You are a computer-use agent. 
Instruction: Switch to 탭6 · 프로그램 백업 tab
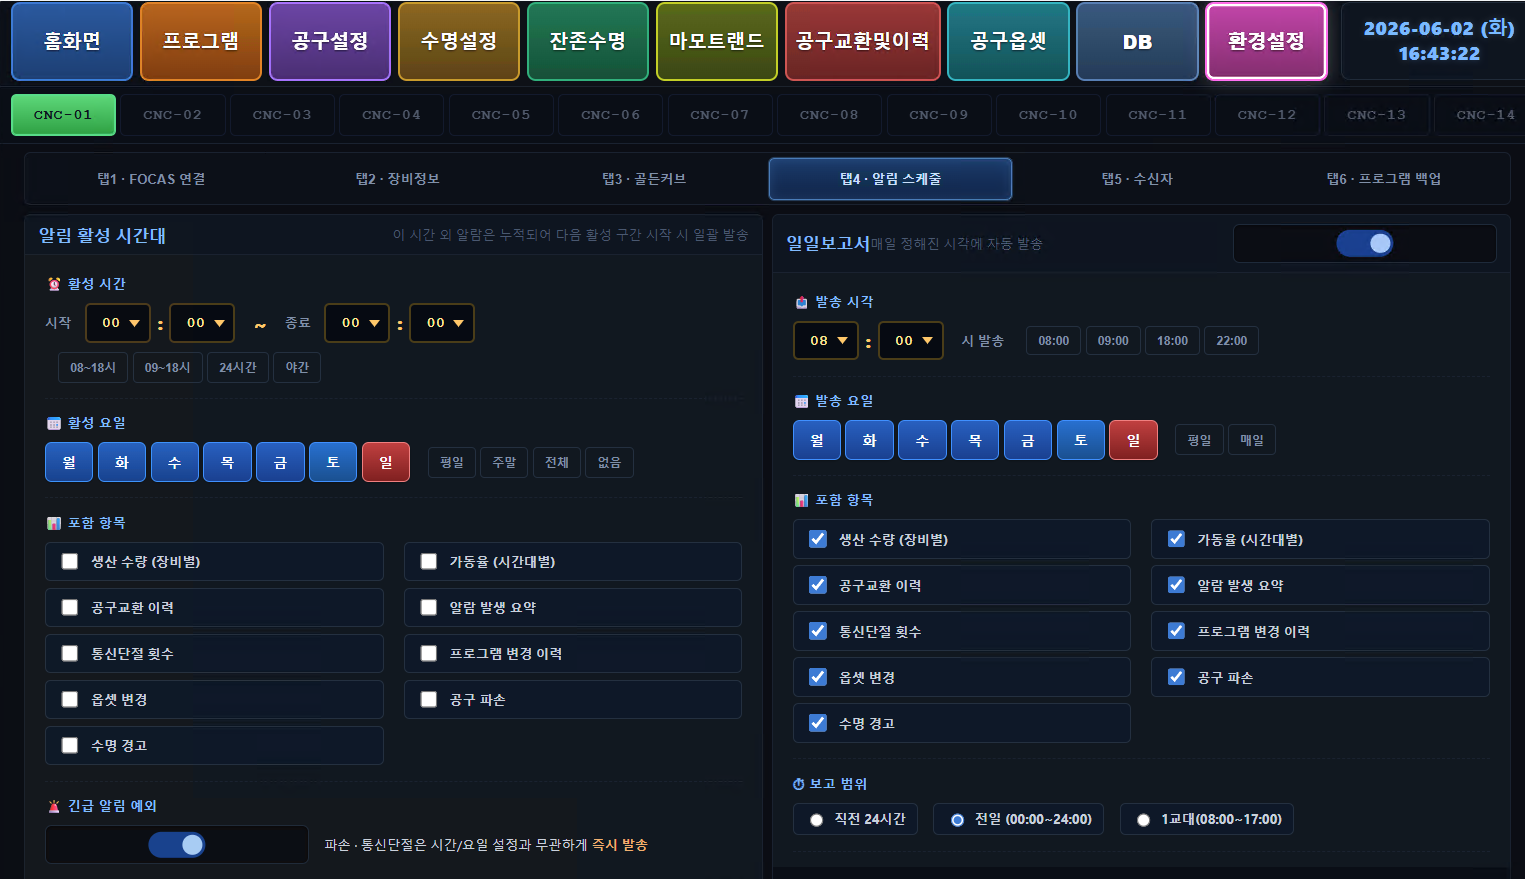click(1384, 179)
